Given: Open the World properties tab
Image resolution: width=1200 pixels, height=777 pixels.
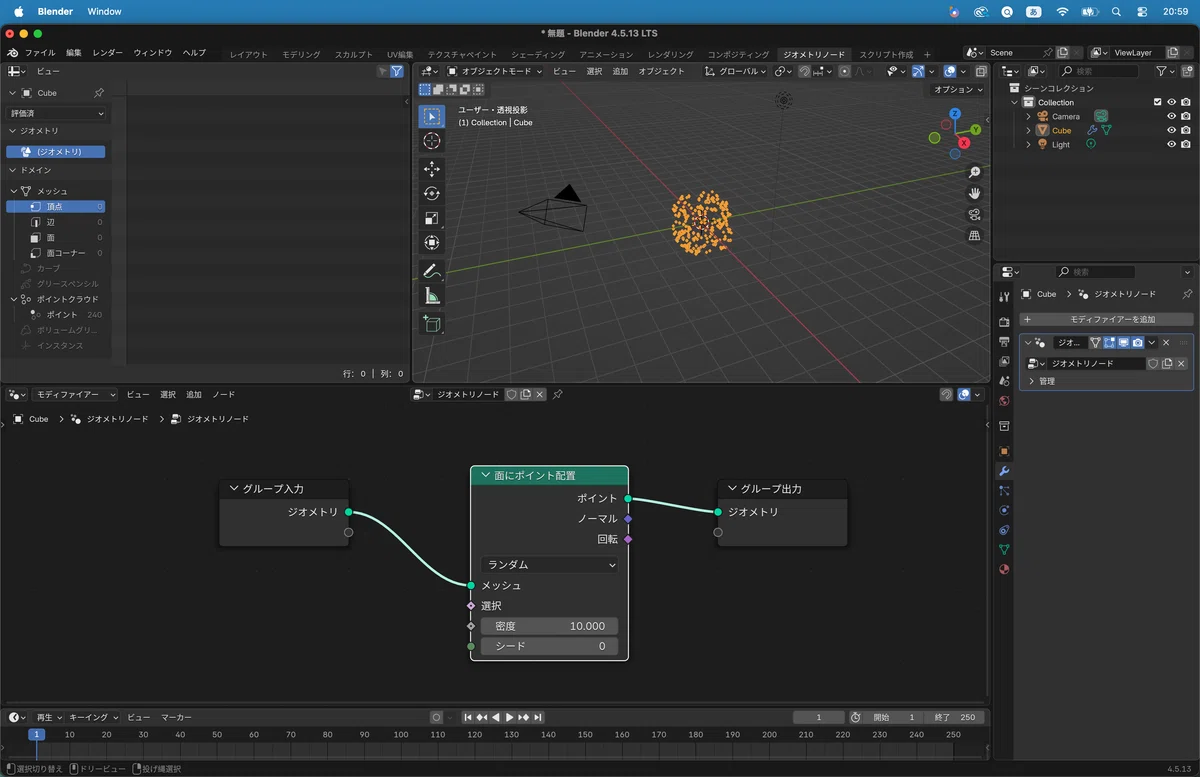Looking at the screenshot, I should [1004, 401].
